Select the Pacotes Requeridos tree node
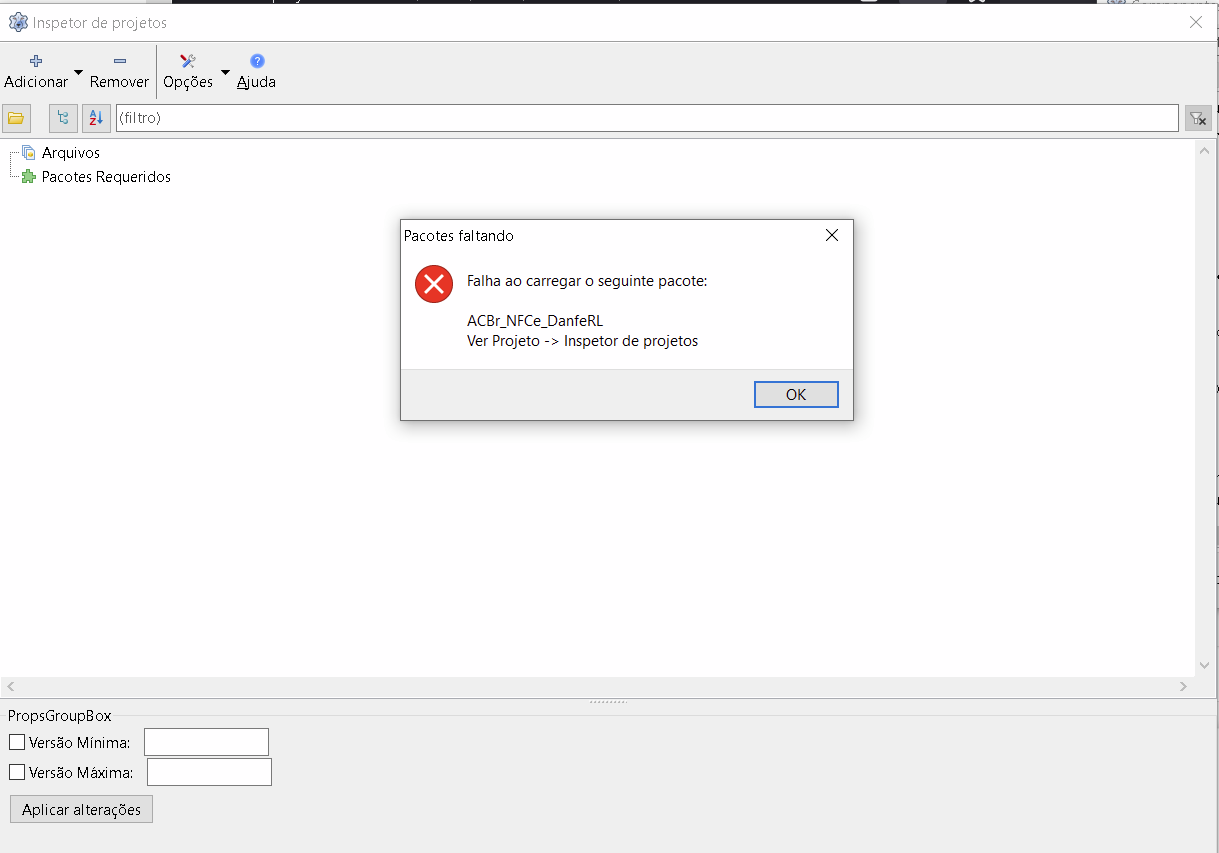The image size is (1219, 853). 106,177
